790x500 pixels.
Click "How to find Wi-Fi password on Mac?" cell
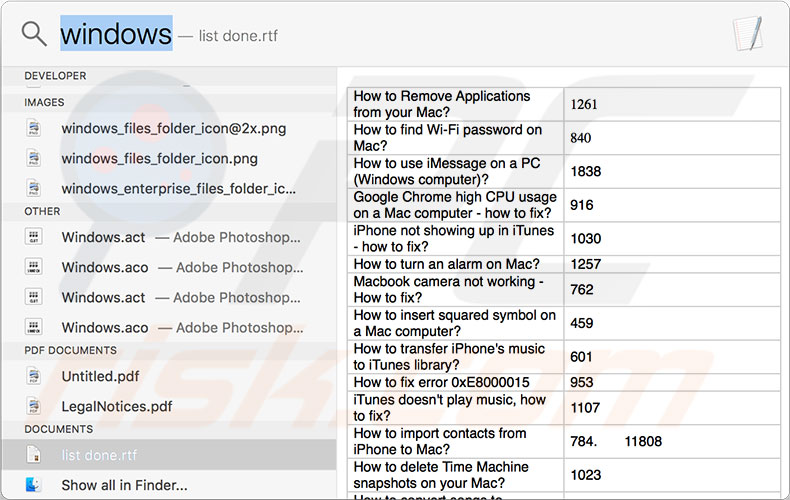pyautogui.click(x=455, y=138)
